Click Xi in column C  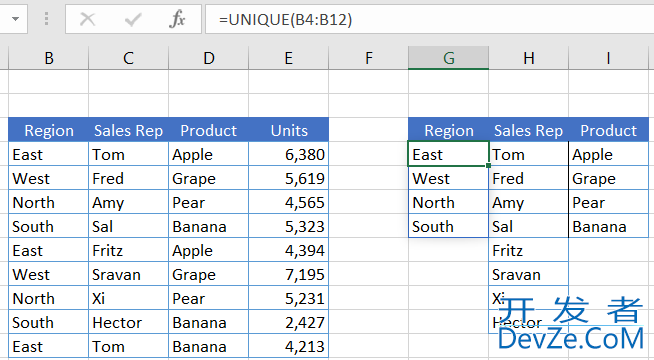(128, 298)
